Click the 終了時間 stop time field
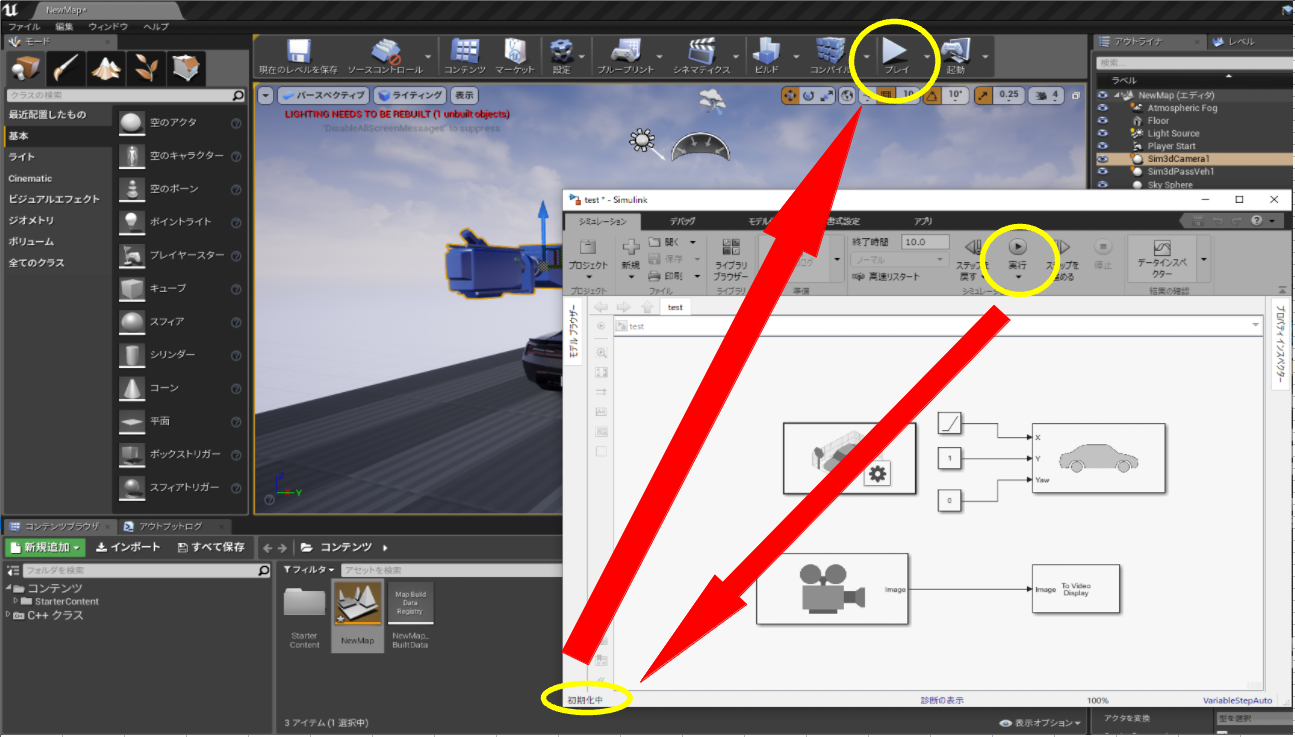The image size is (1295, 737). click(x=925, y=242)
